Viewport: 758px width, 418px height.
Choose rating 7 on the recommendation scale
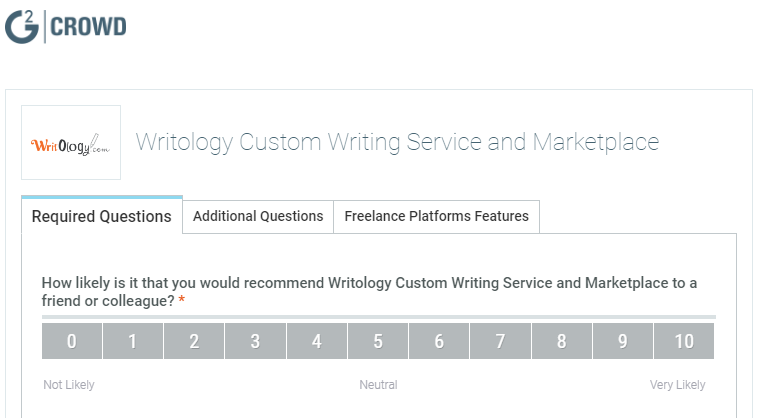pos(500,341)
